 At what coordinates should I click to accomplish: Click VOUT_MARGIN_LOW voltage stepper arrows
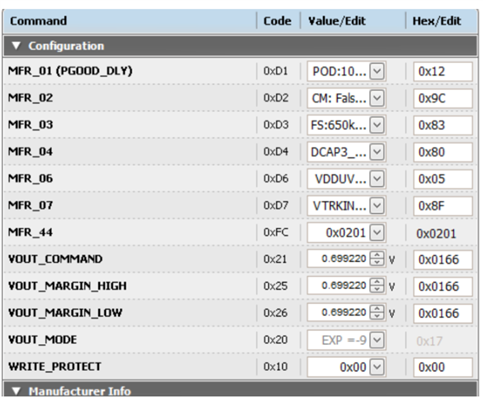(x=377, y=313)
